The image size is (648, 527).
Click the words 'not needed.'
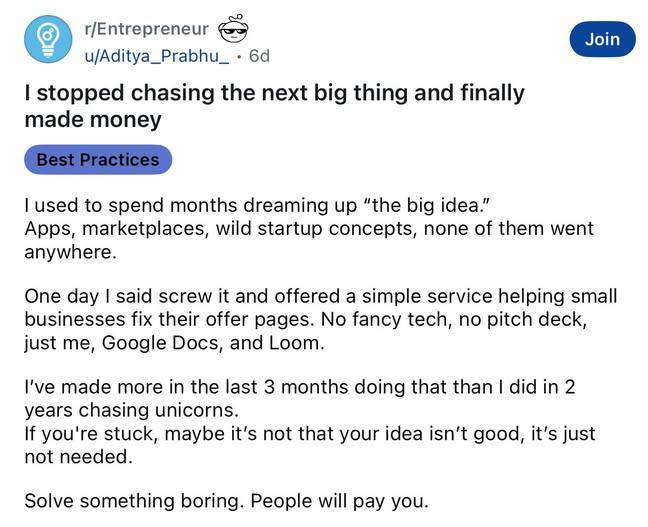(77, 456)
